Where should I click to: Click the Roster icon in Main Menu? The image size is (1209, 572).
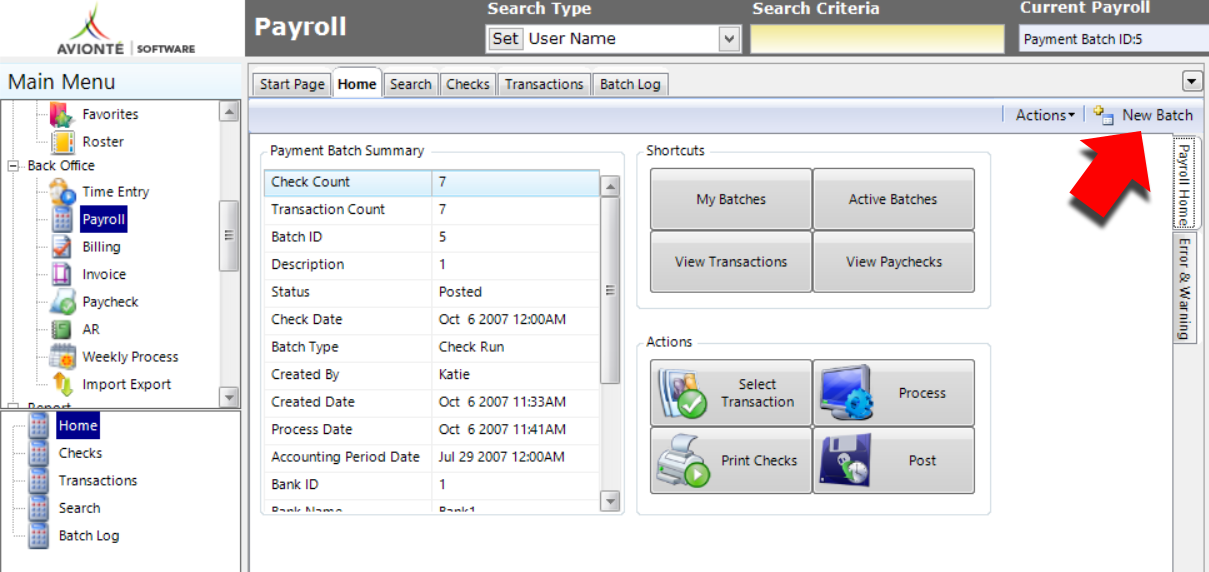coord(62,142)
